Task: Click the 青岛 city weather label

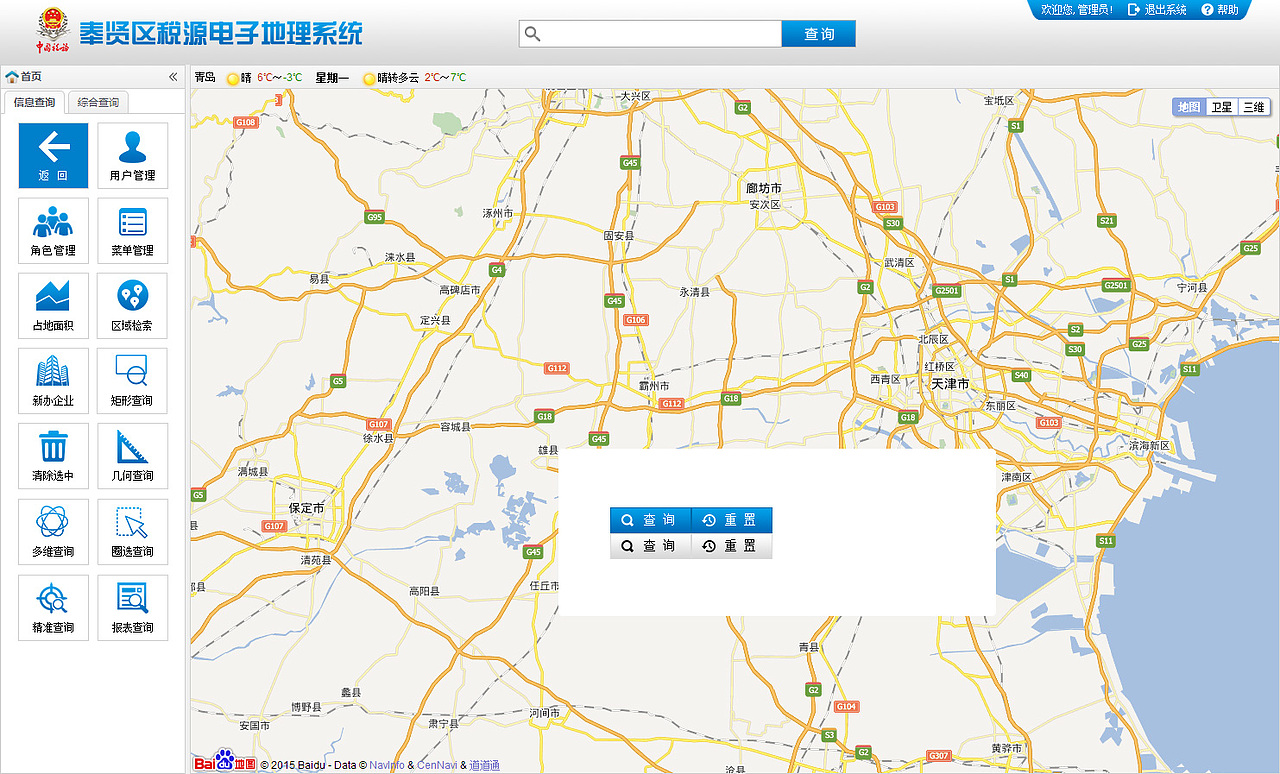Action: point(205,77)
